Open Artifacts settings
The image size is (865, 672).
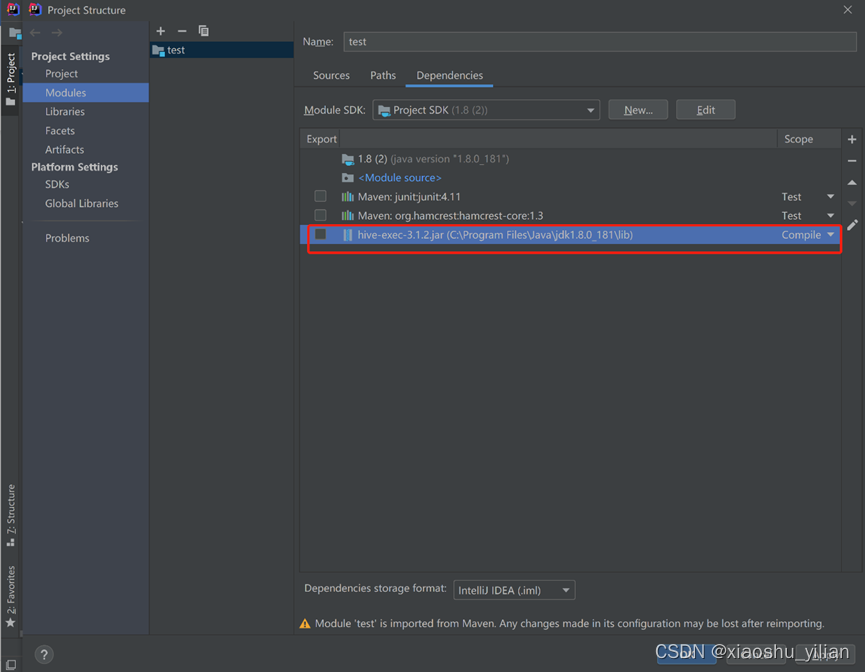click(x=65, y=150)
